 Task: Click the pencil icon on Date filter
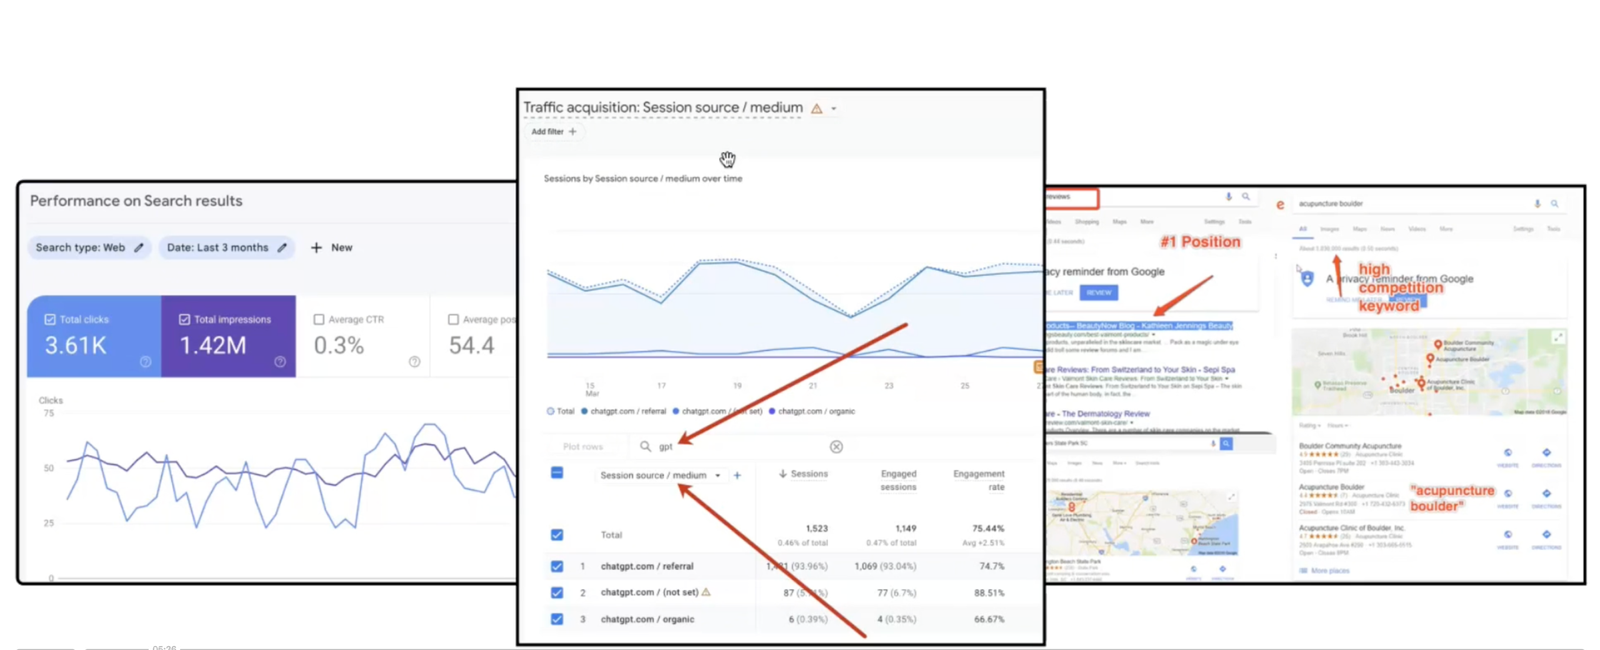[282, 248]
